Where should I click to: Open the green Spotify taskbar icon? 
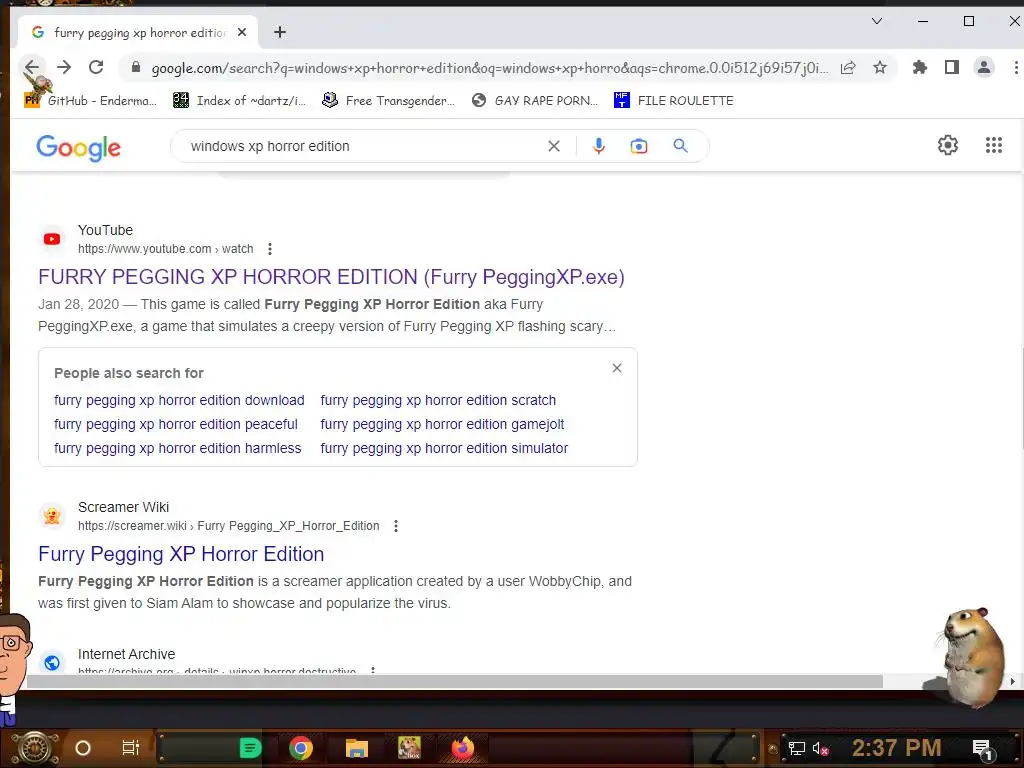pos(250,748)
